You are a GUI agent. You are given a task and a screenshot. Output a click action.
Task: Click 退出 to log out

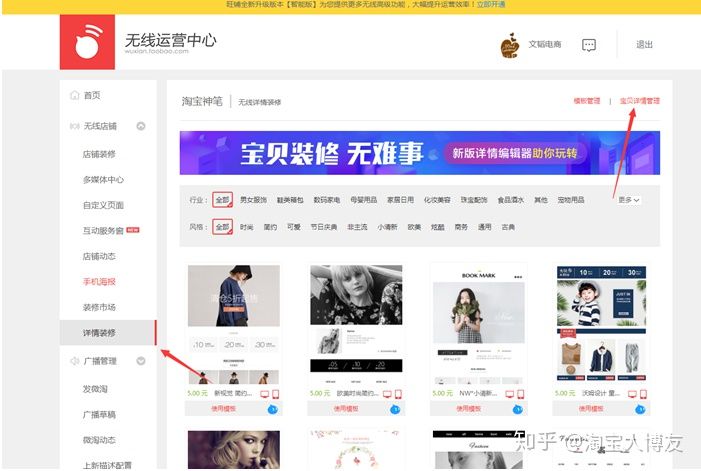[x=644, y=45]
